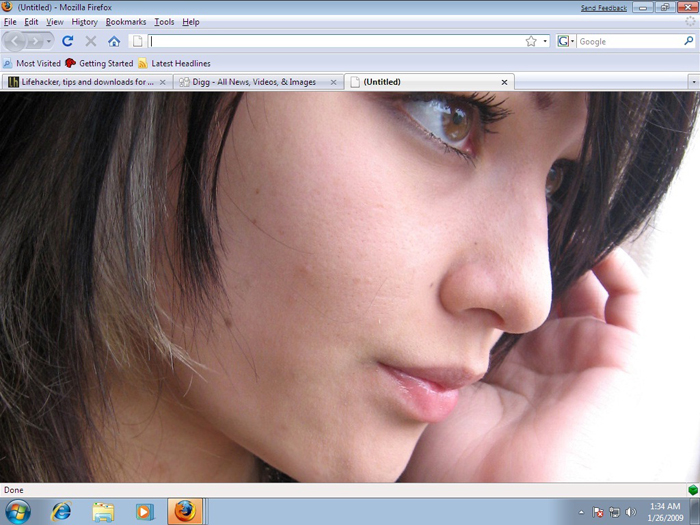
Task: Click the Digg tab favicon
Action: point(184,82)
